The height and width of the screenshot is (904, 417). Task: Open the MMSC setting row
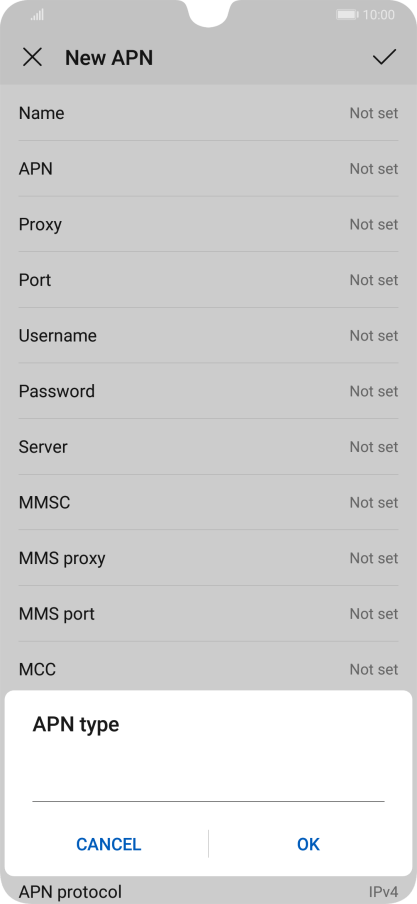coord(208,503)
